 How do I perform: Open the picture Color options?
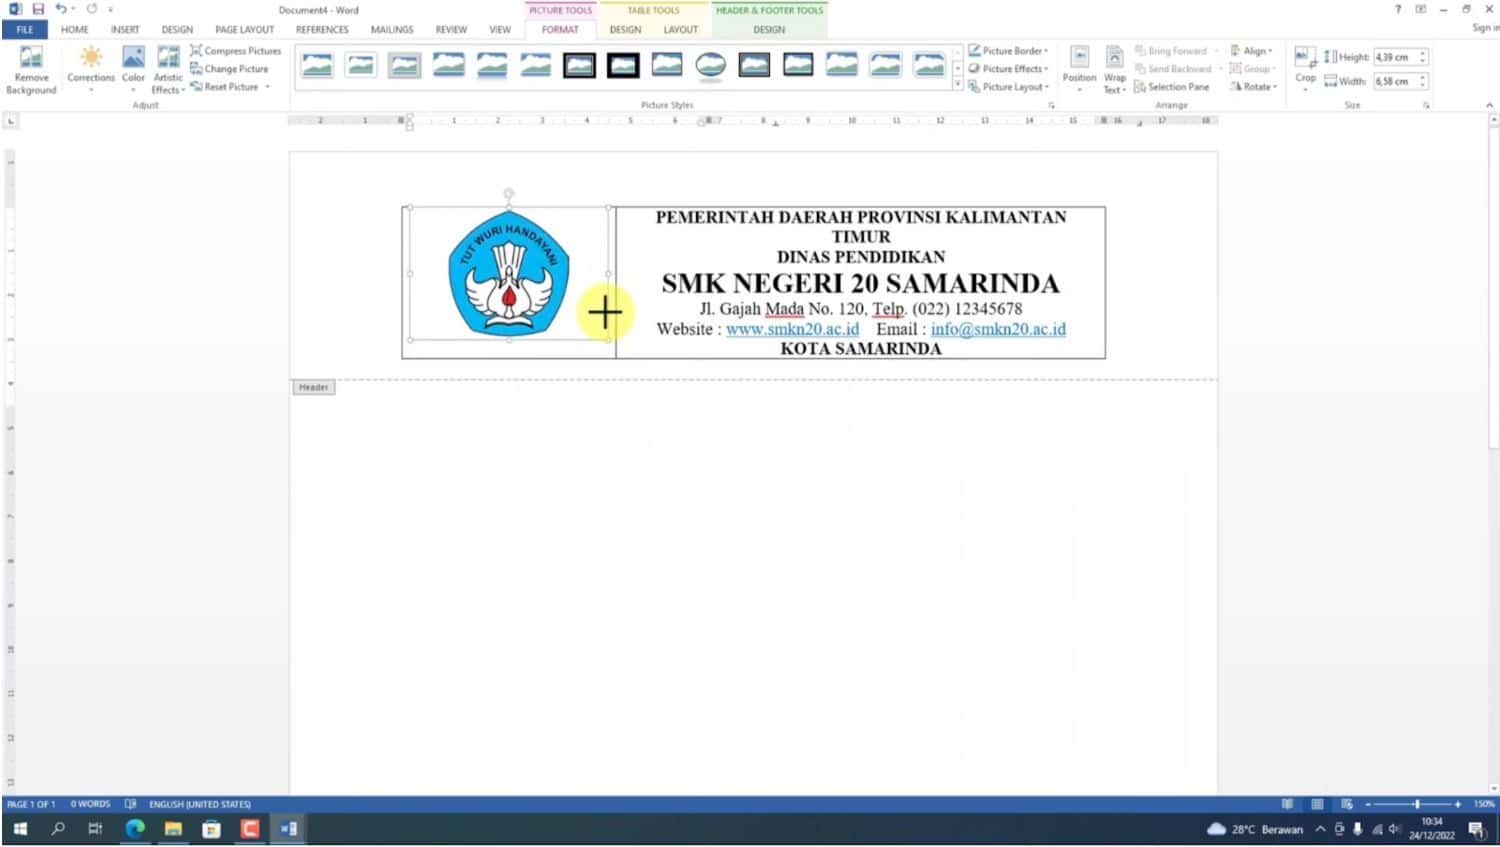pos(133,70)
